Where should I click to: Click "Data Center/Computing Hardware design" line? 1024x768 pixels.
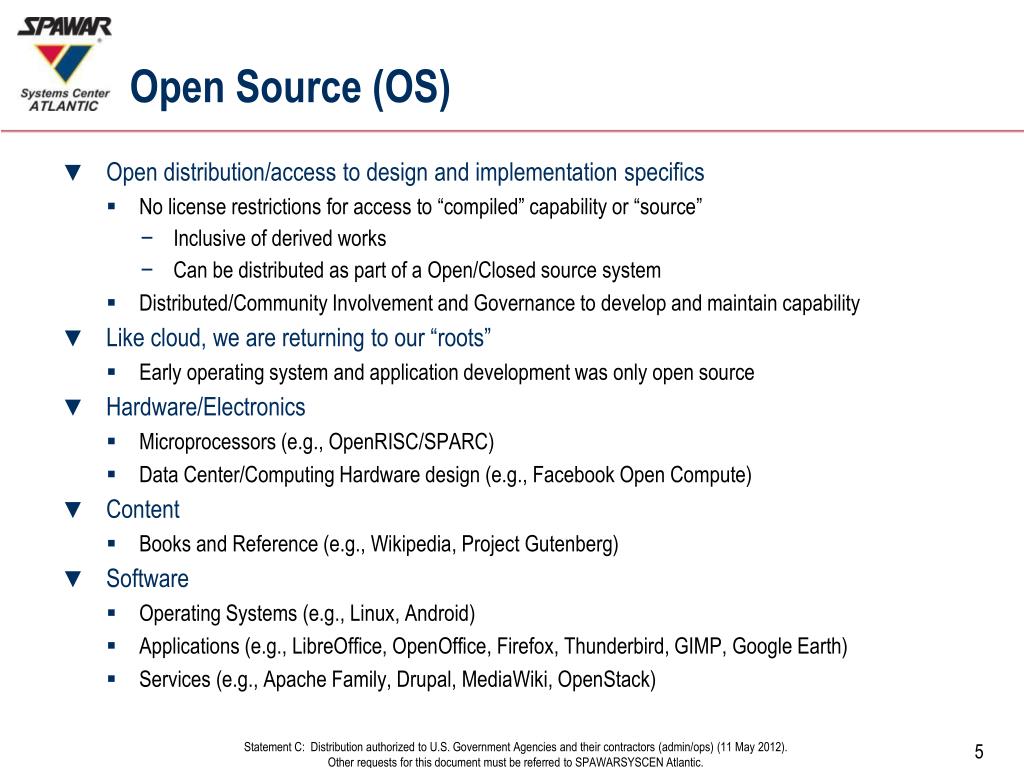445,475
